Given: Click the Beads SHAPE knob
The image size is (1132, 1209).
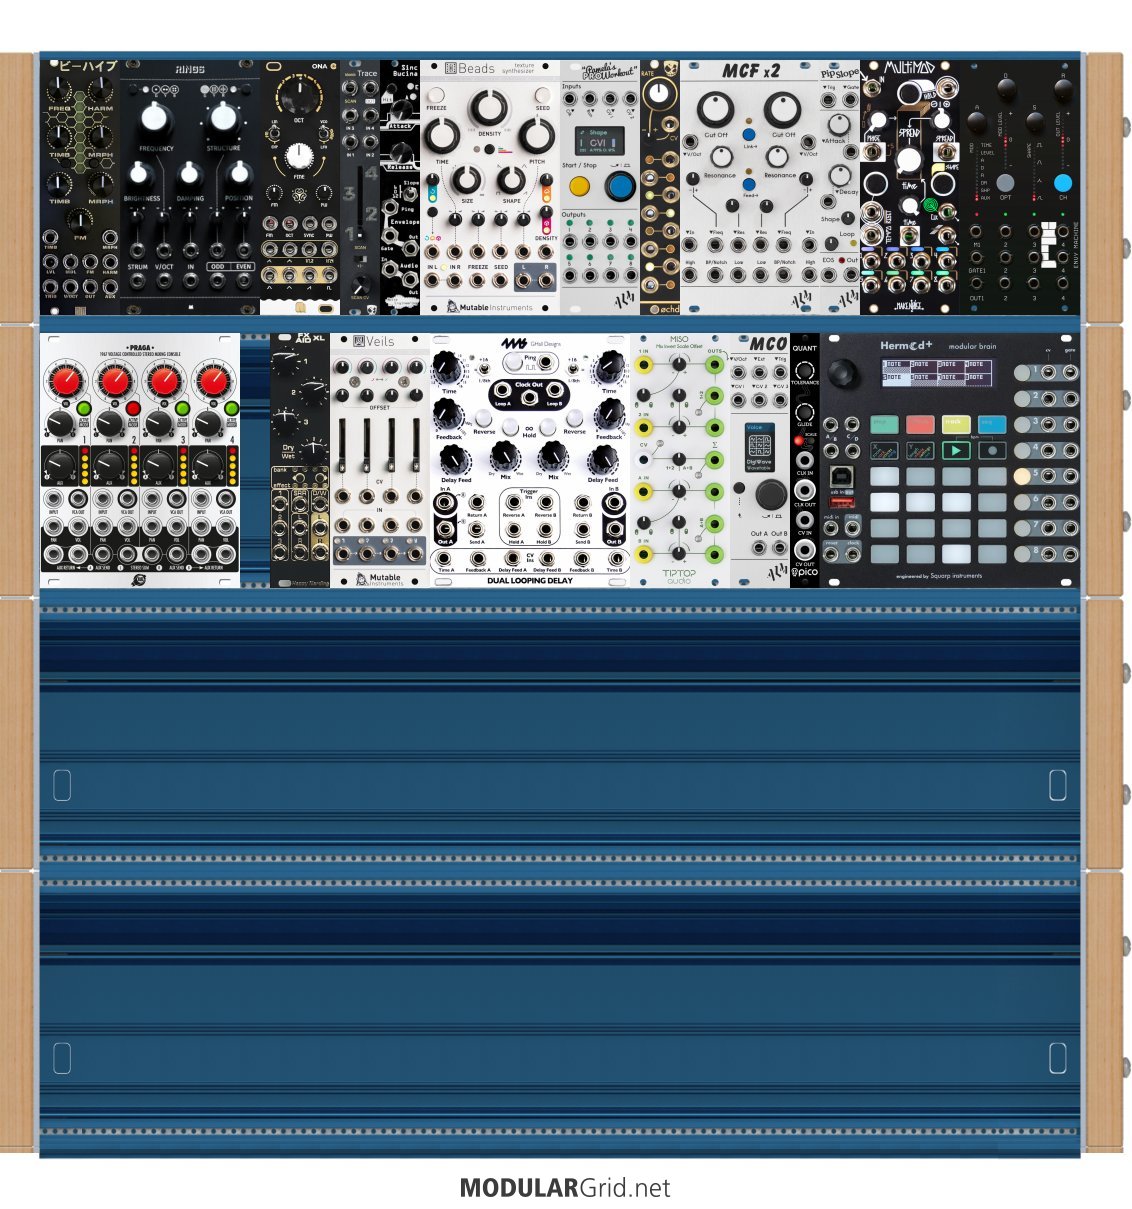Looking at the screenshot, I should pyautogui.click(x=512, y=180).
